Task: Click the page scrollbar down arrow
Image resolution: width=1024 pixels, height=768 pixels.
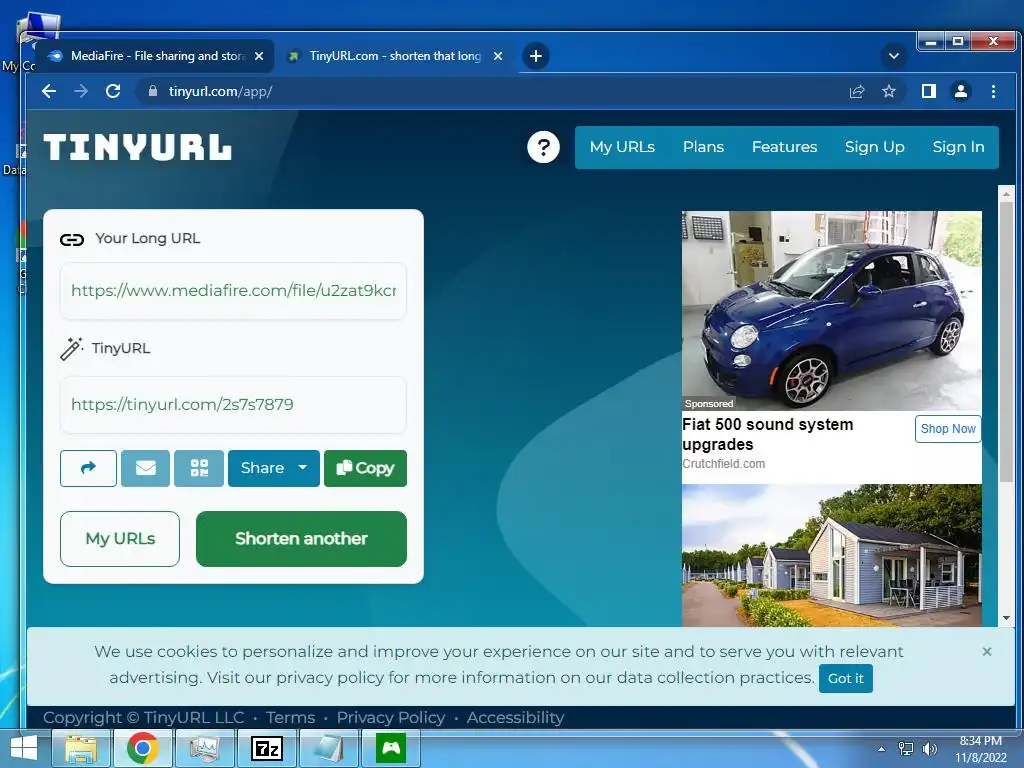Action: coord(1006,618)
